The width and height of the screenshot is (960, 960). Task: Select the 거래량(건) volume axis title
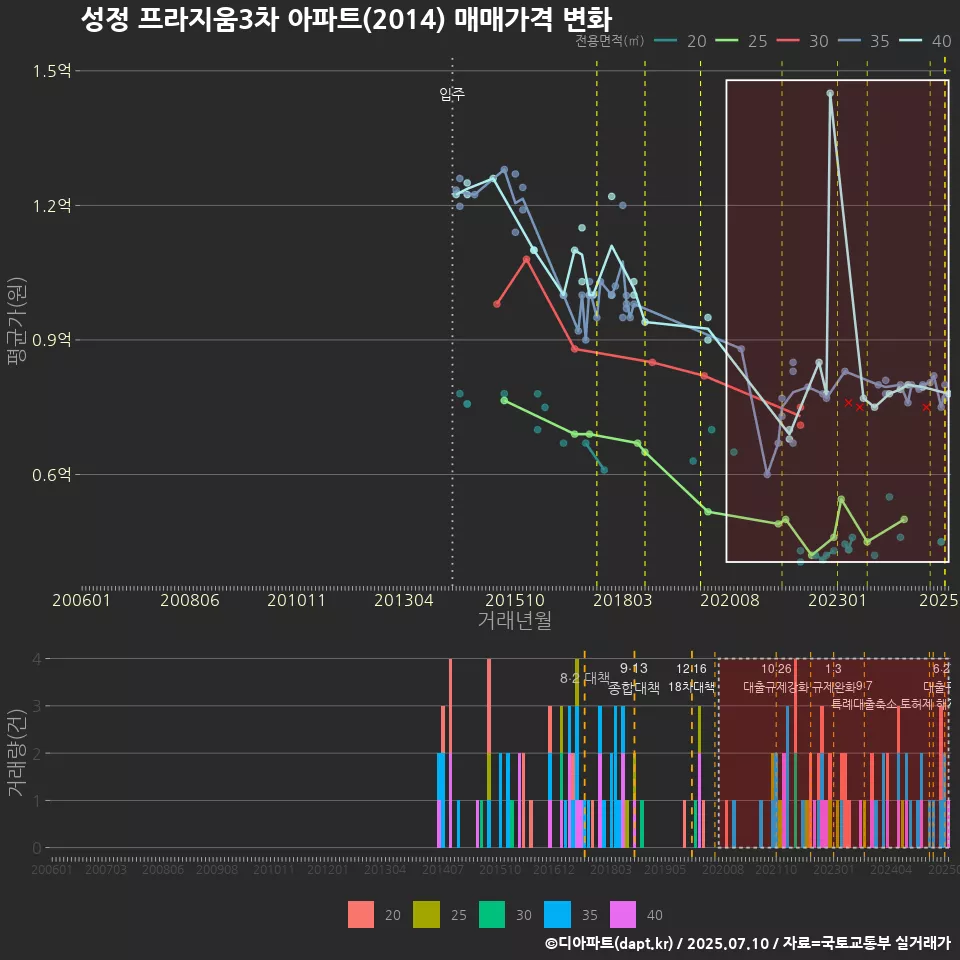tap(17, 753)
